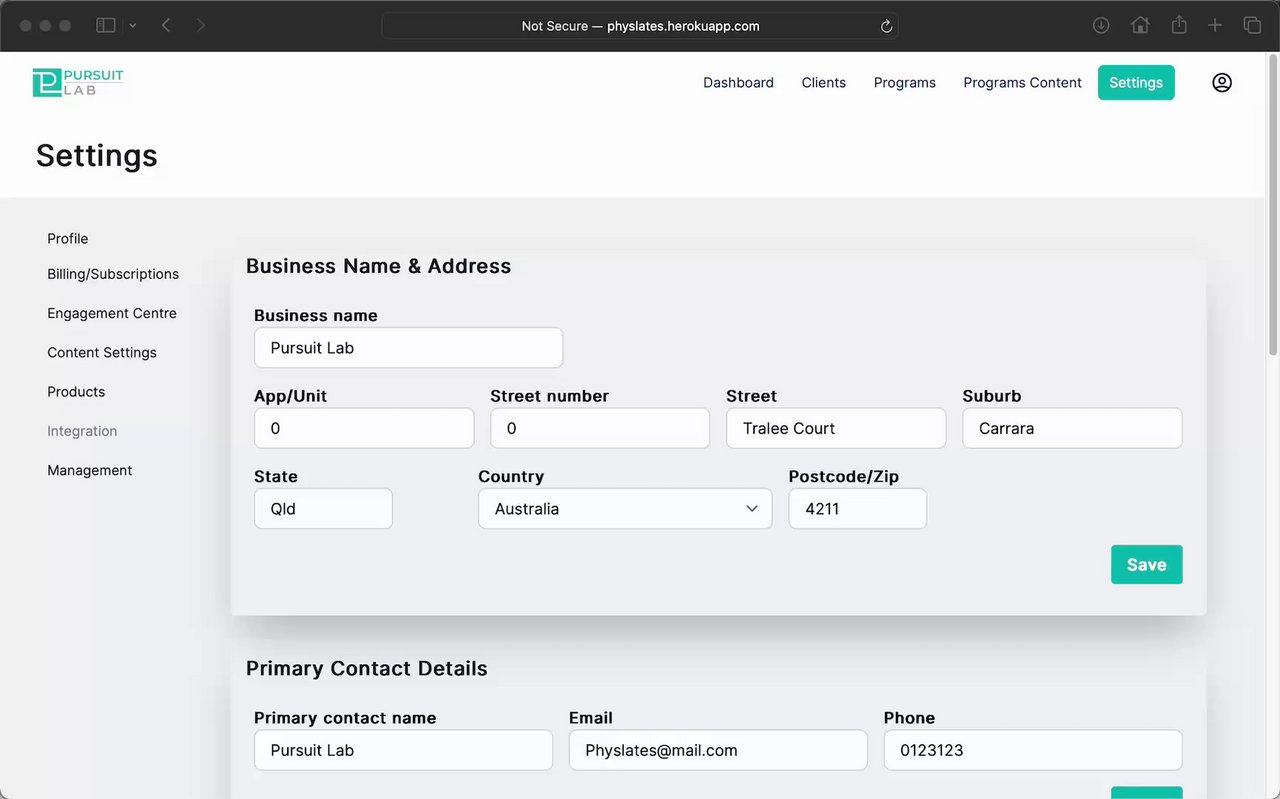Click the Primary contact name field

[403, 750]
